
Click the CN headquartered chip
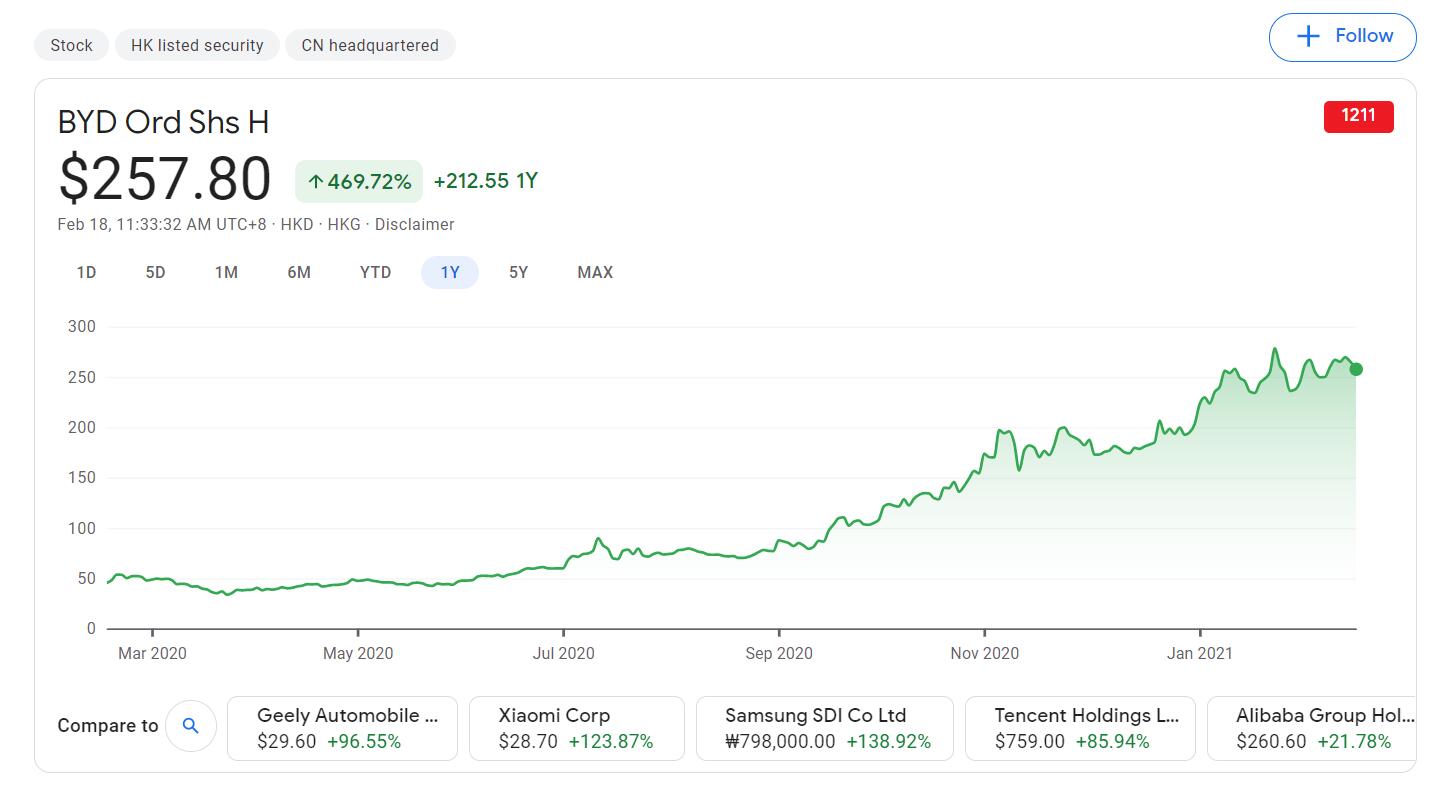click(370, 45)
